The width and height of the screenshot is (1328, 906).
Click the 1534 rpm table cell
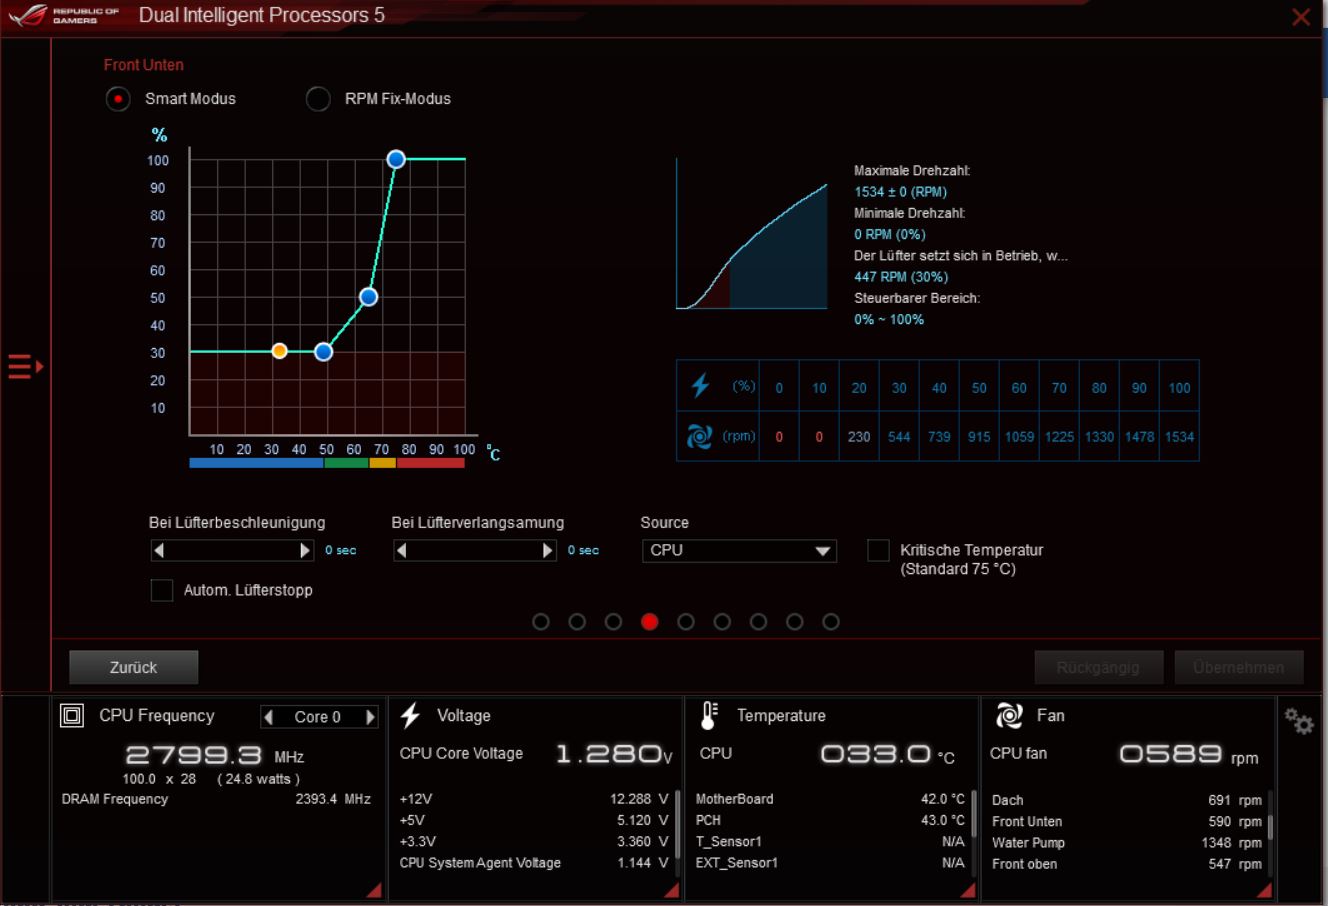[x=1179, y=436]
